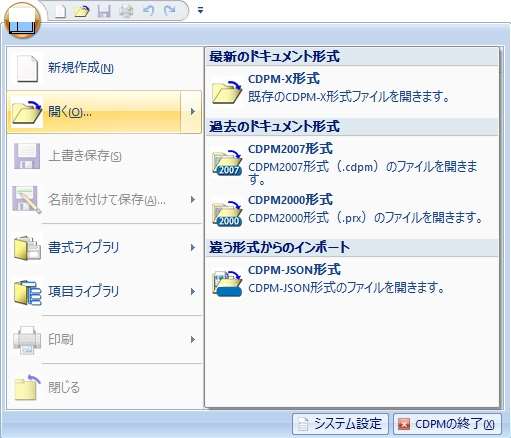511x438 pixels.
Task: Select 閉じる menu entry
Action: 104,388
